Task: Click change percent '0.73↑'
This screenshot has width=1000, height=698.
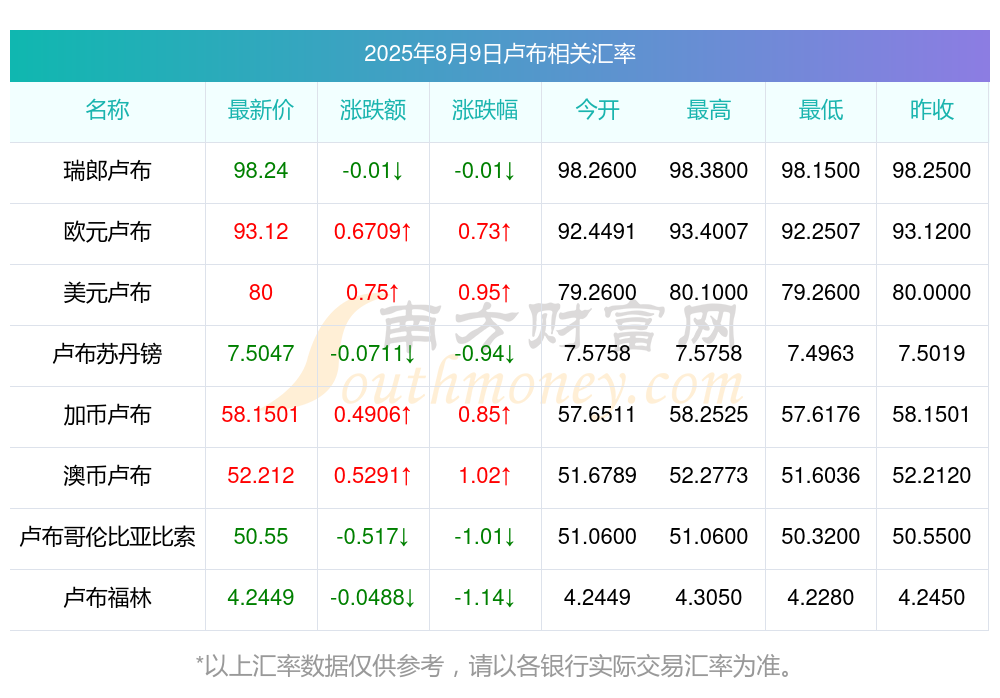Action: click(x=485, y=232)
